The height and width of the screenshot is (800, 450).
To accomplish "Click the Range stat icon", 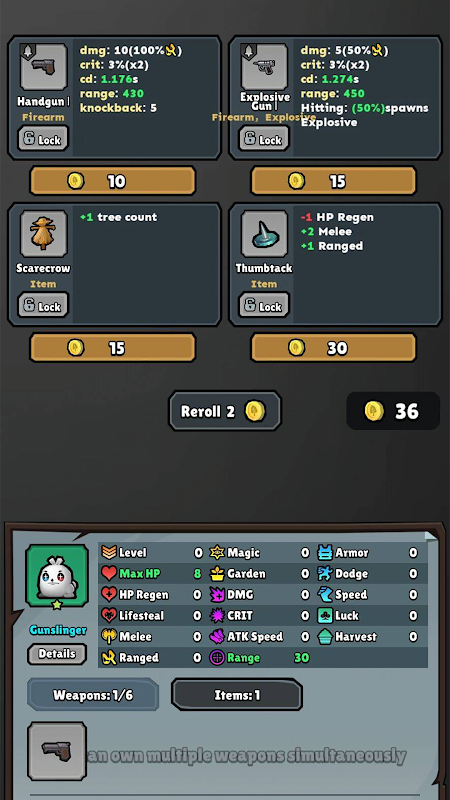I will 217,658.
